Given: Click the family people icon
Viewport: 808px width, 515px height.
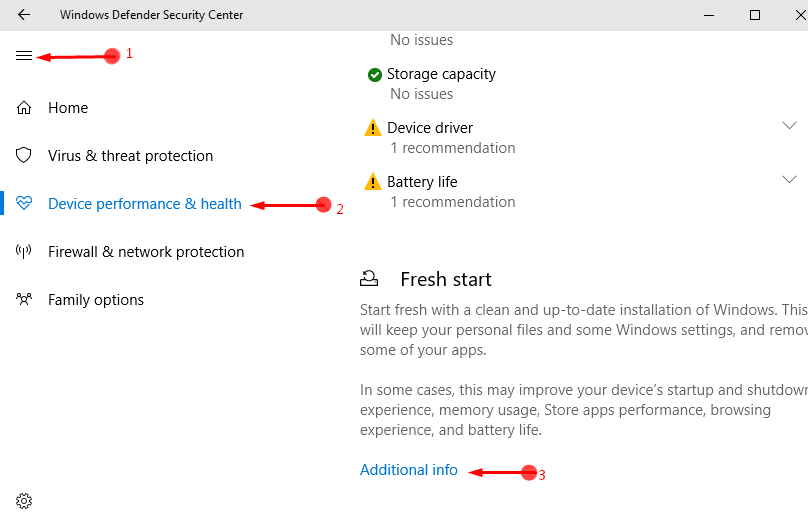Looking at the screenshot, I should click(x=24, y=299).
